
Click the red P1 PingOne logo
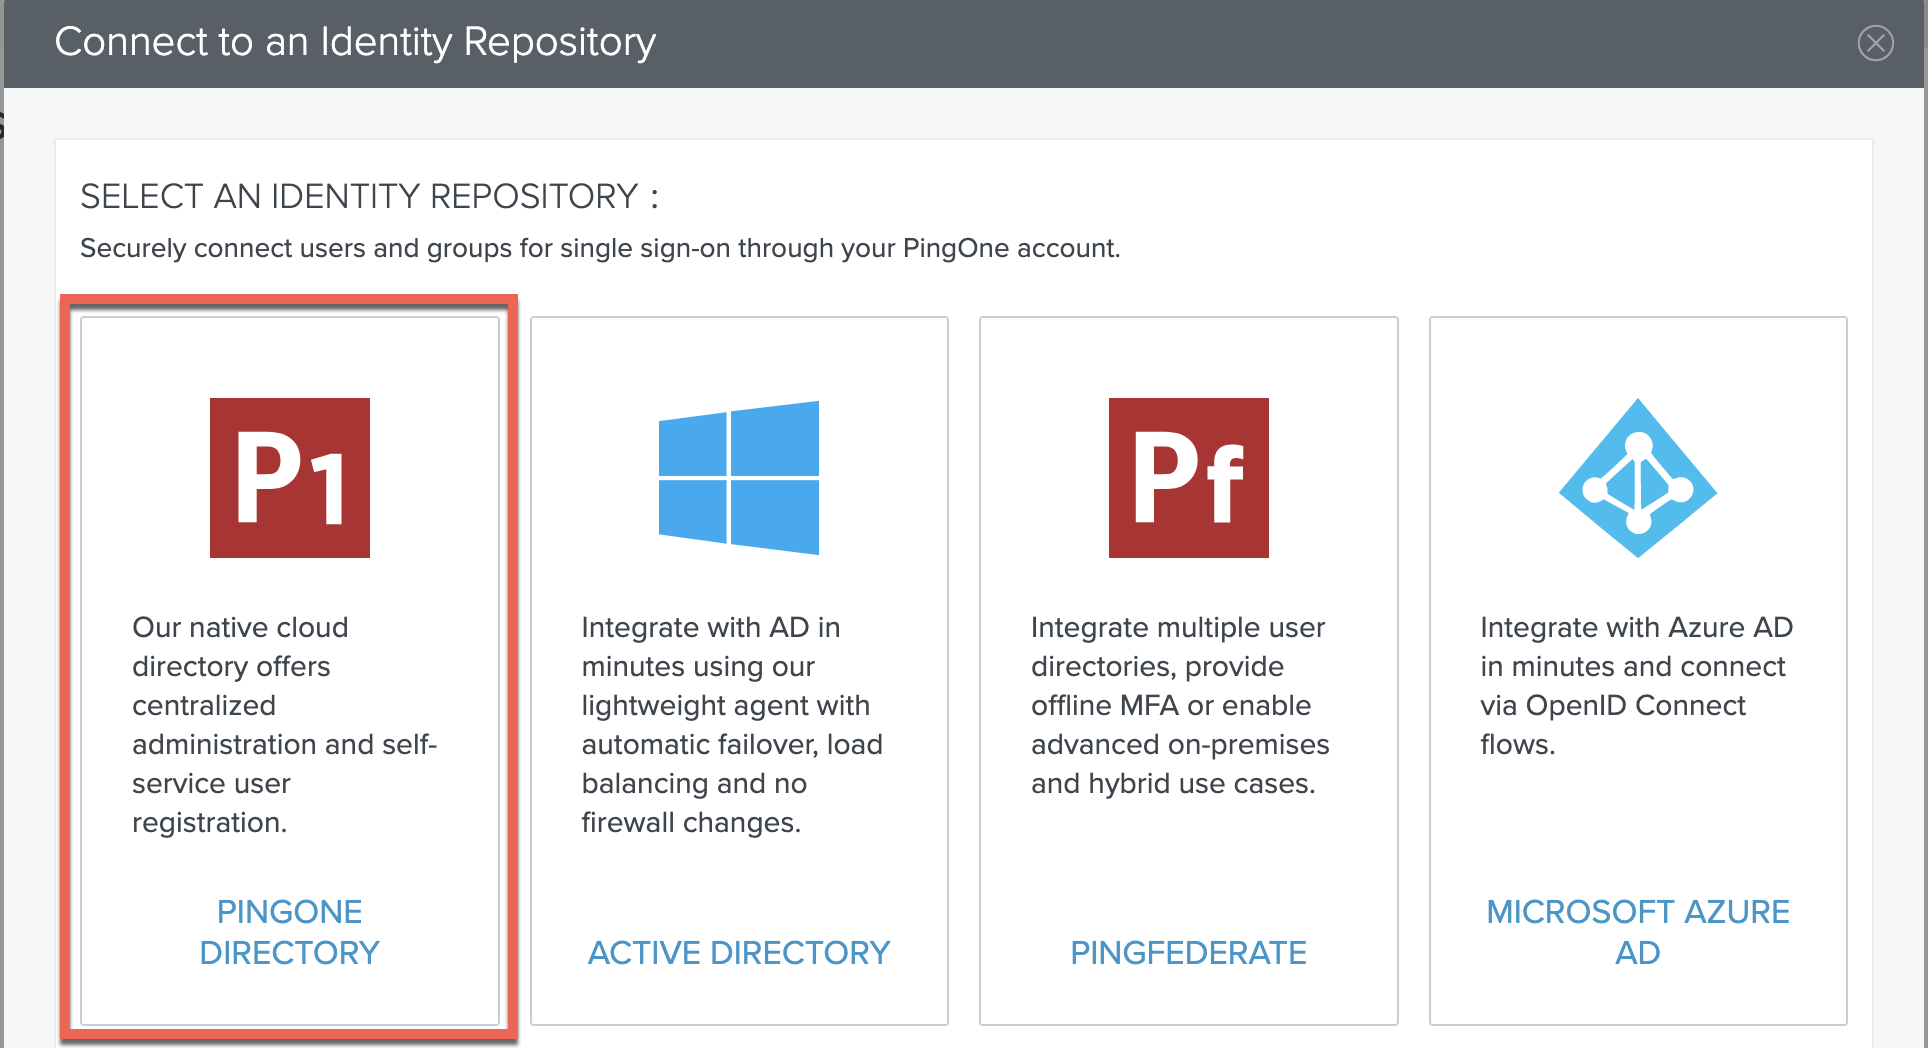click(289, 478)
